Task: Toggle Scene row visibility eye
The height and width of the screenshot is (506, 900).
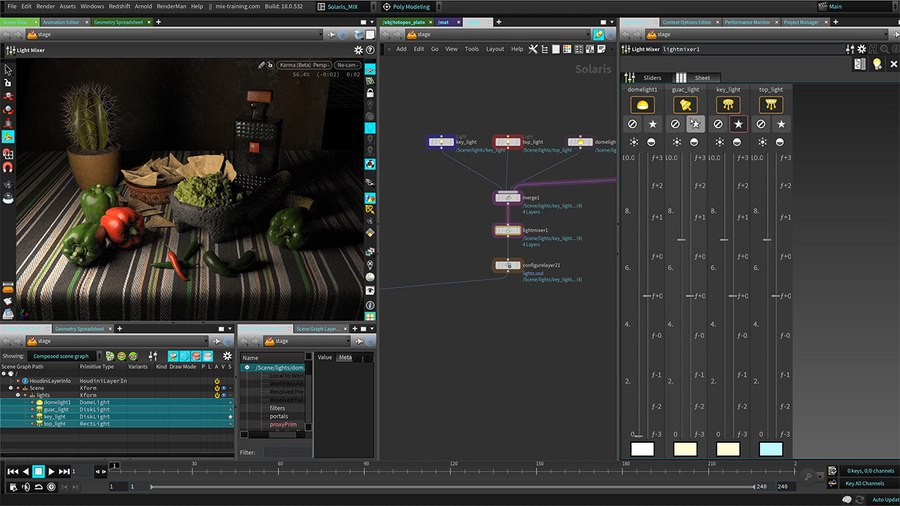Action: click(224, 388)
